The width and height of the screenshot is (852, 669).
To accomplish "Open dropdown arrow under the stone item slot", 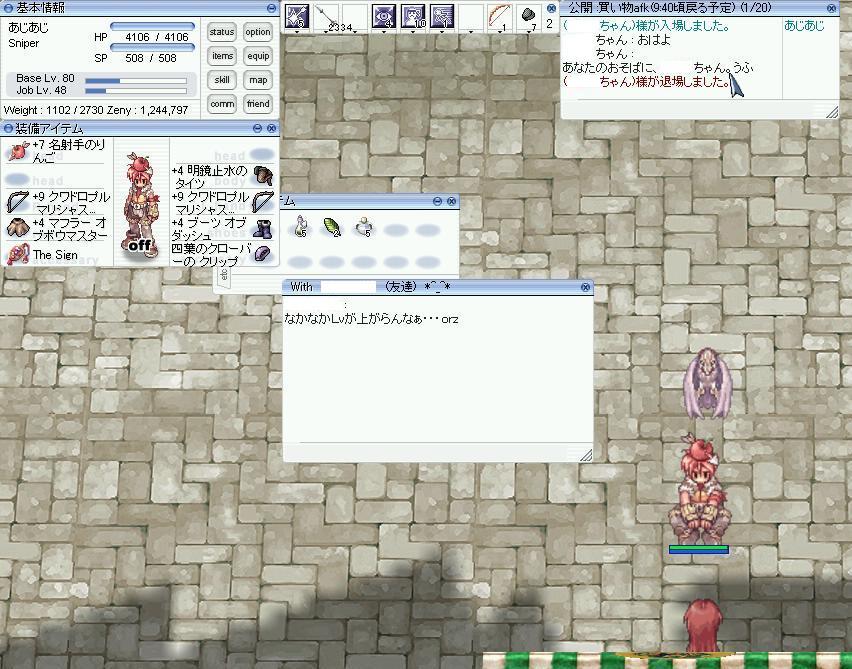I will point(528,32).
